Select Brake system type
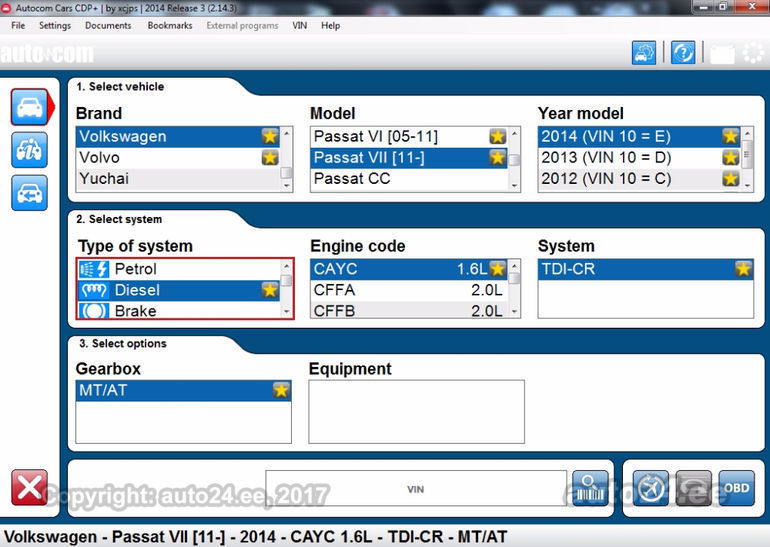Viewport: 770px width, 547px height. [x=179, y=311]
